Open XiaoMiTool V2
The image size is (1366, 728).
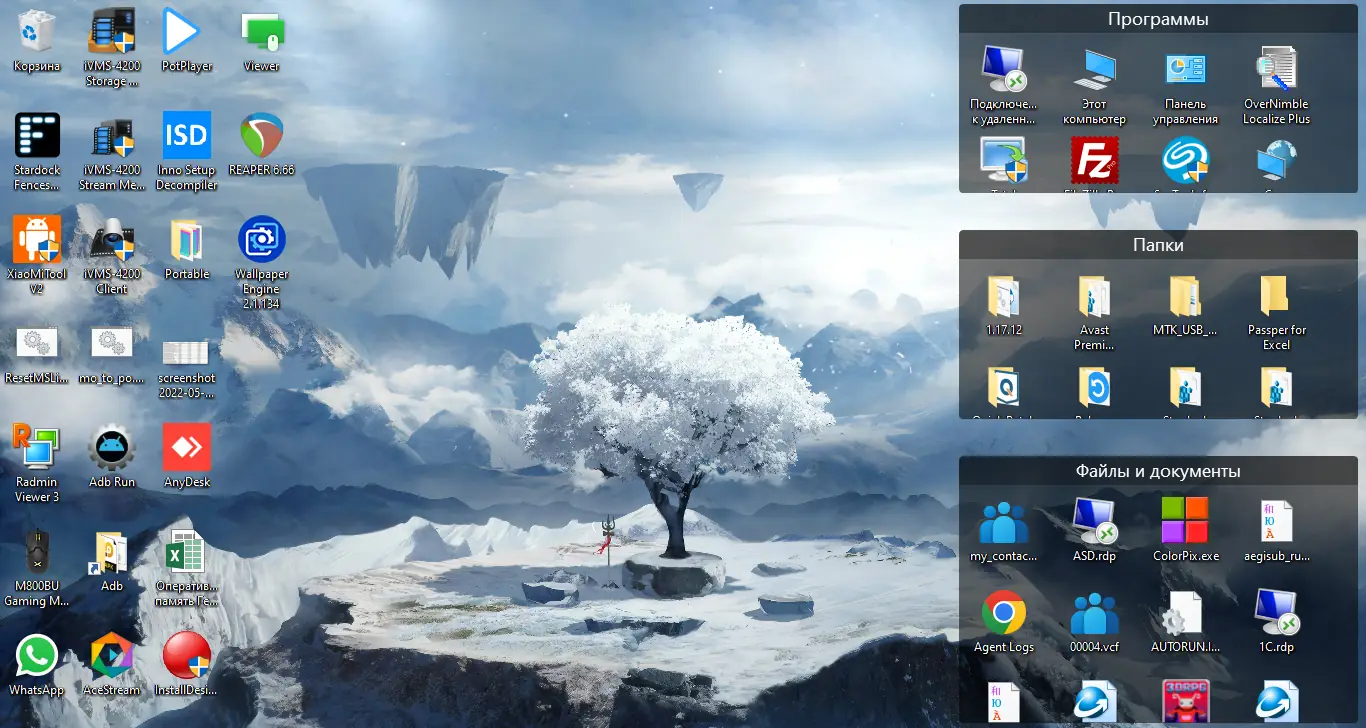(x=37, y=242)
